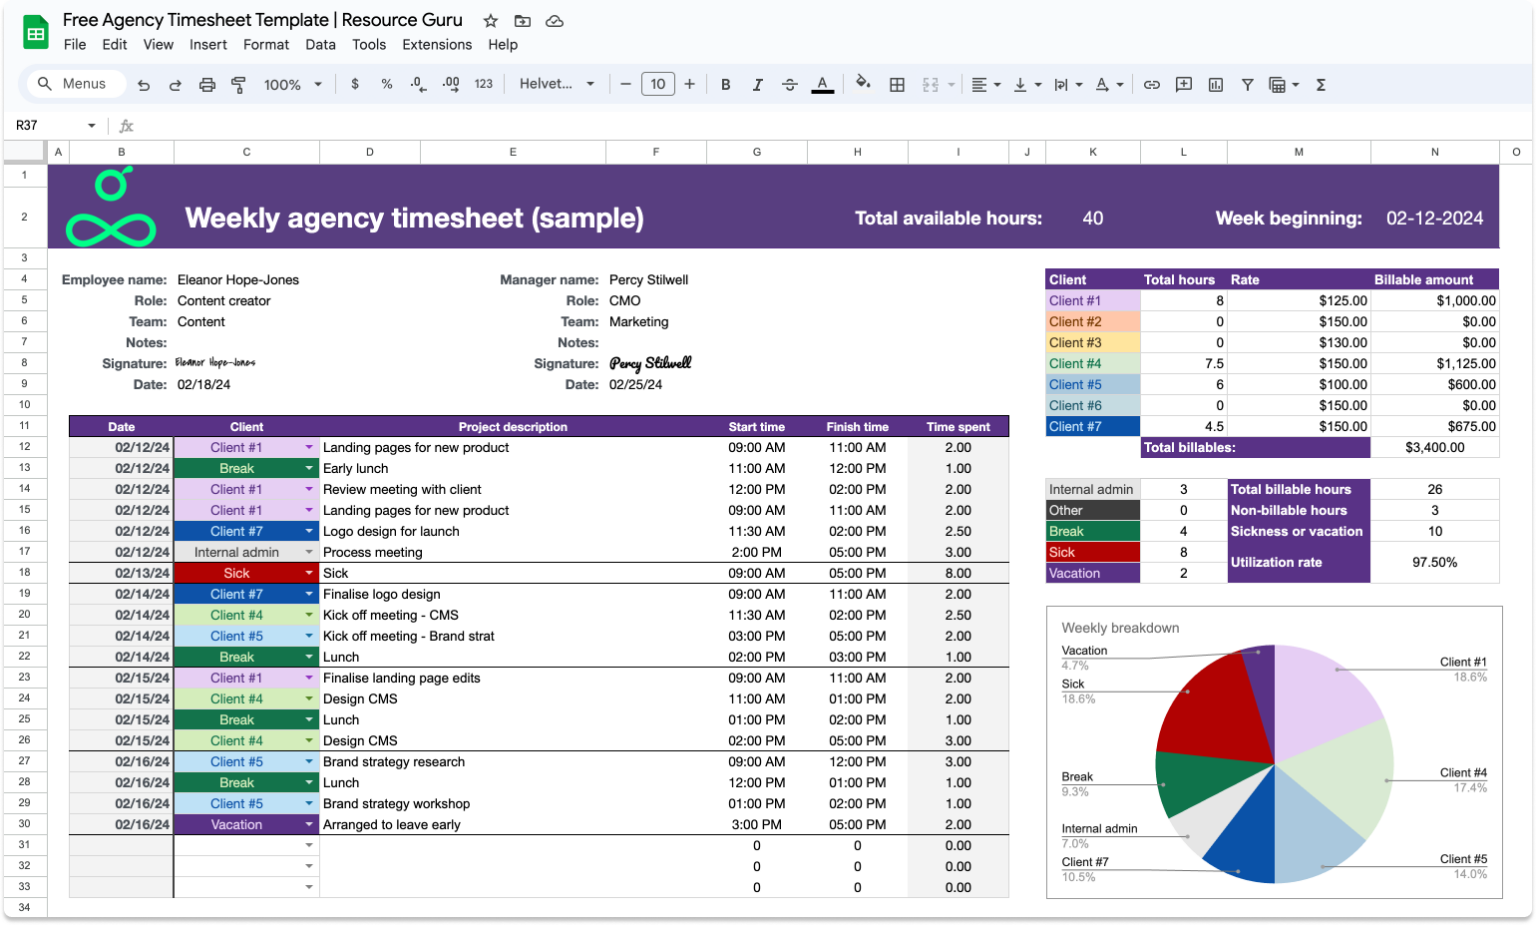Apply currency format using the dollar icon

click(x=355, y=84)
